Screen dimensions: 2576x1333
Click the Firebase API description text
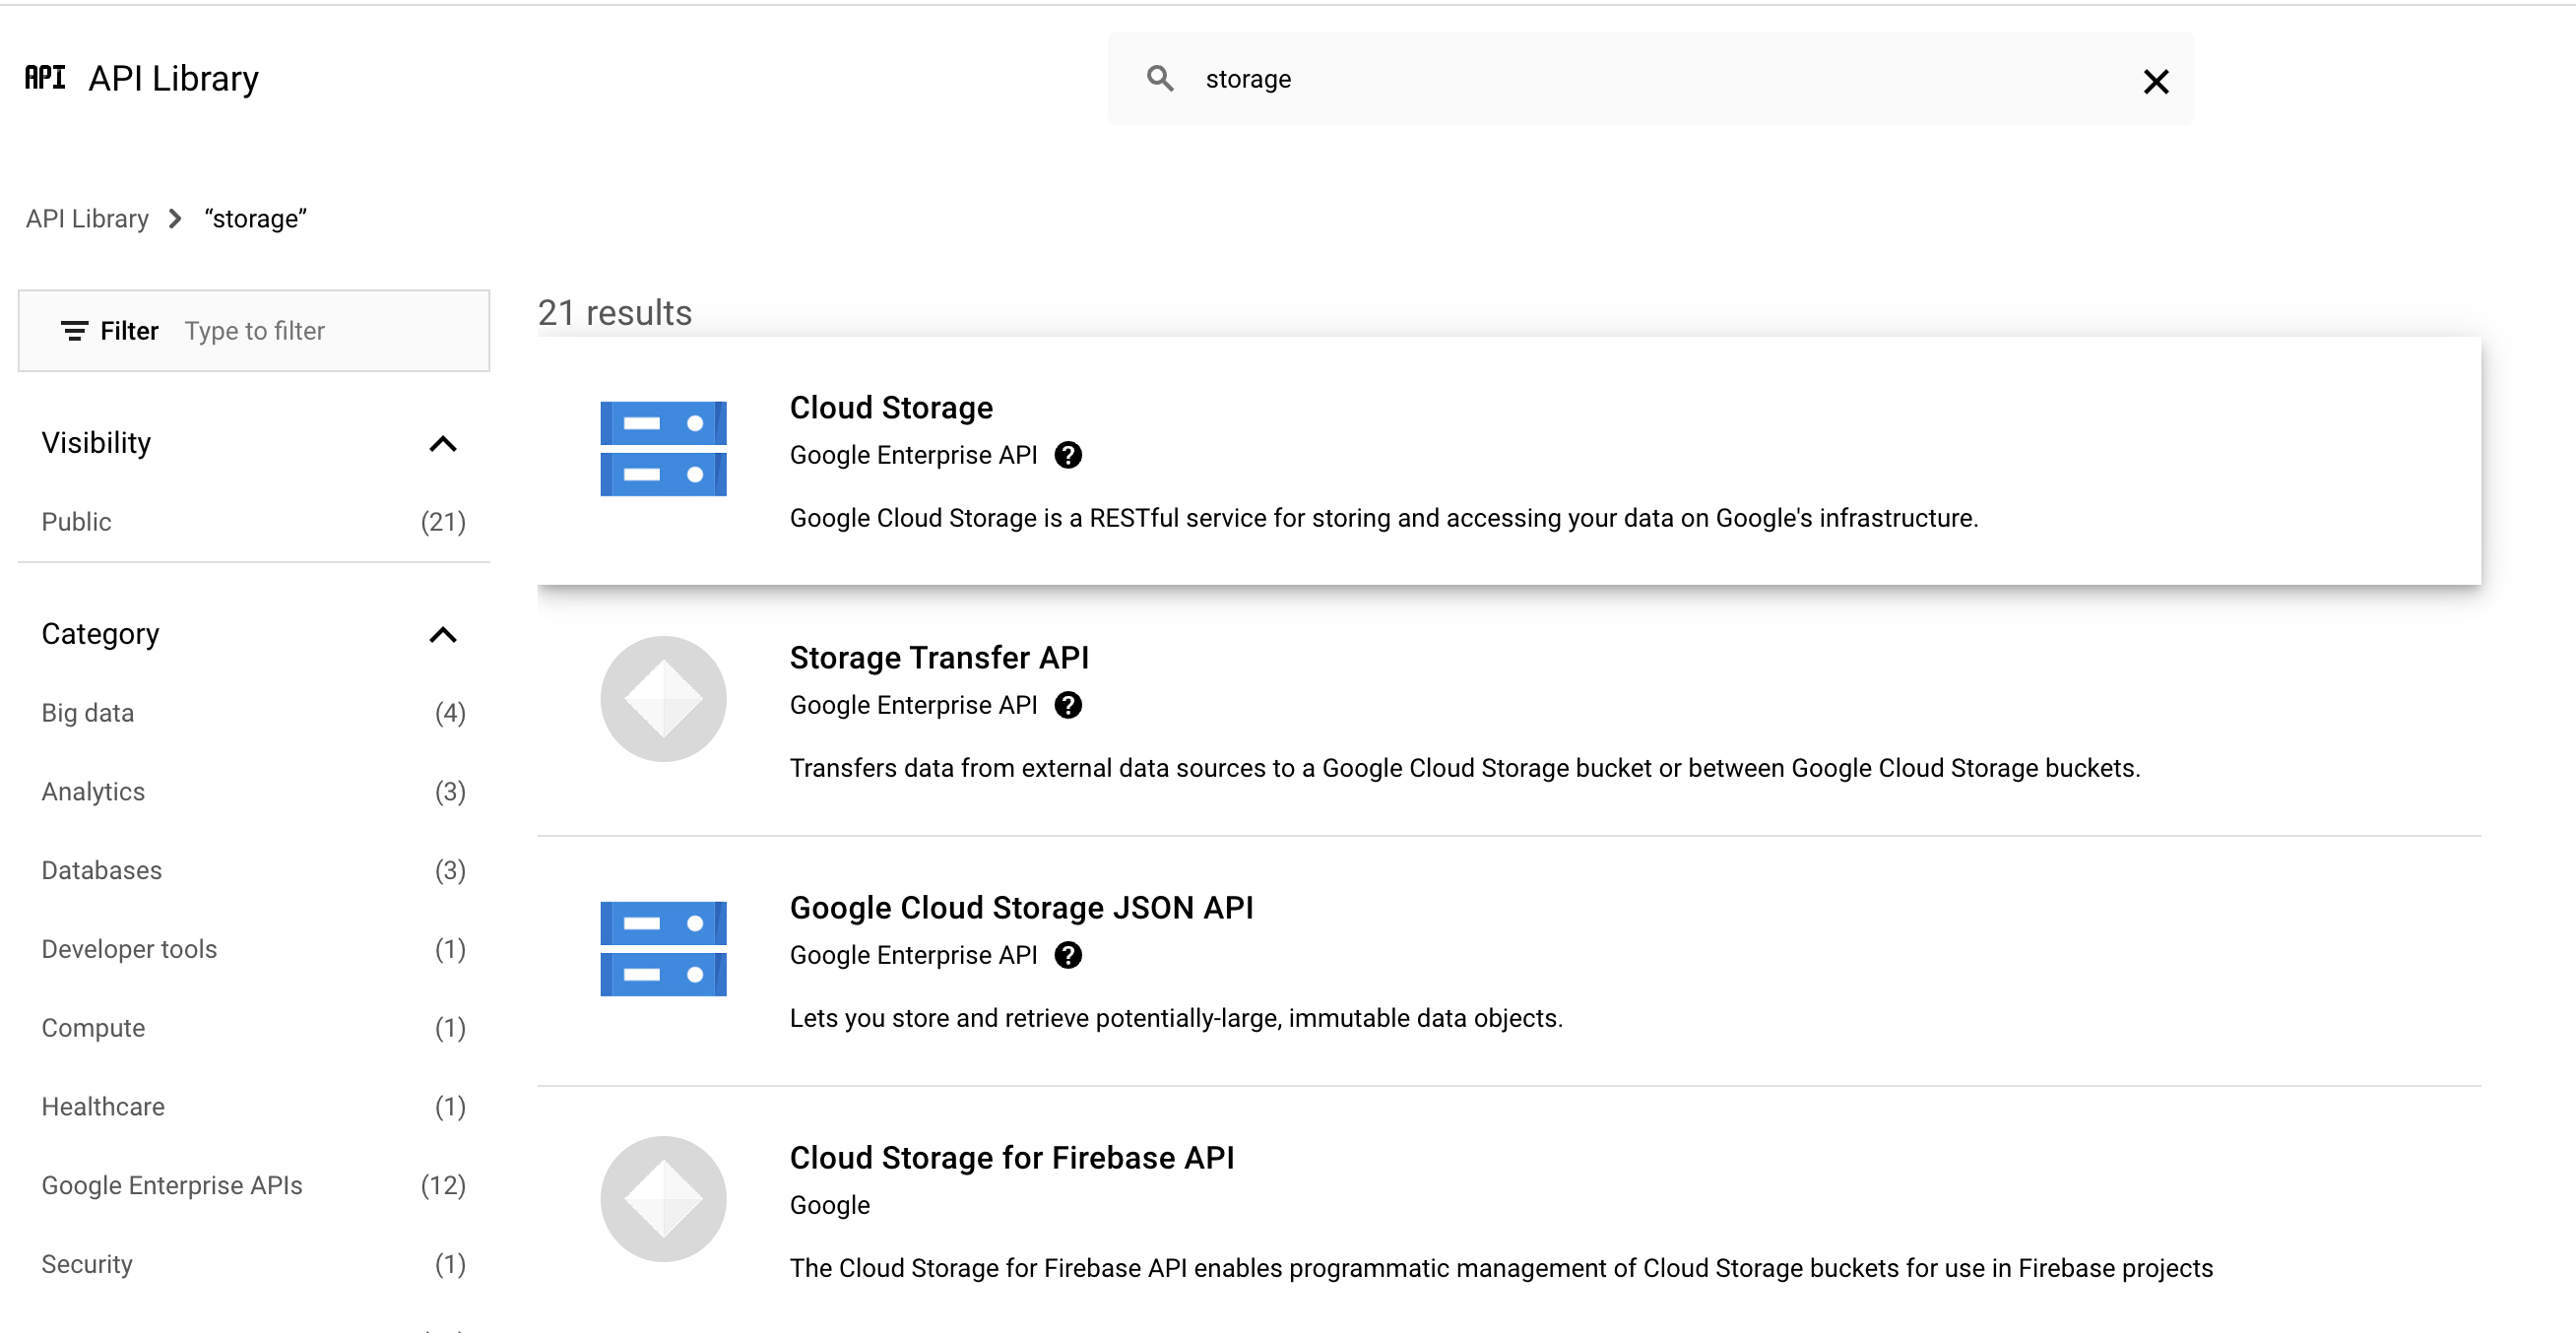pyautogui.click(x=1501, y=1268)
